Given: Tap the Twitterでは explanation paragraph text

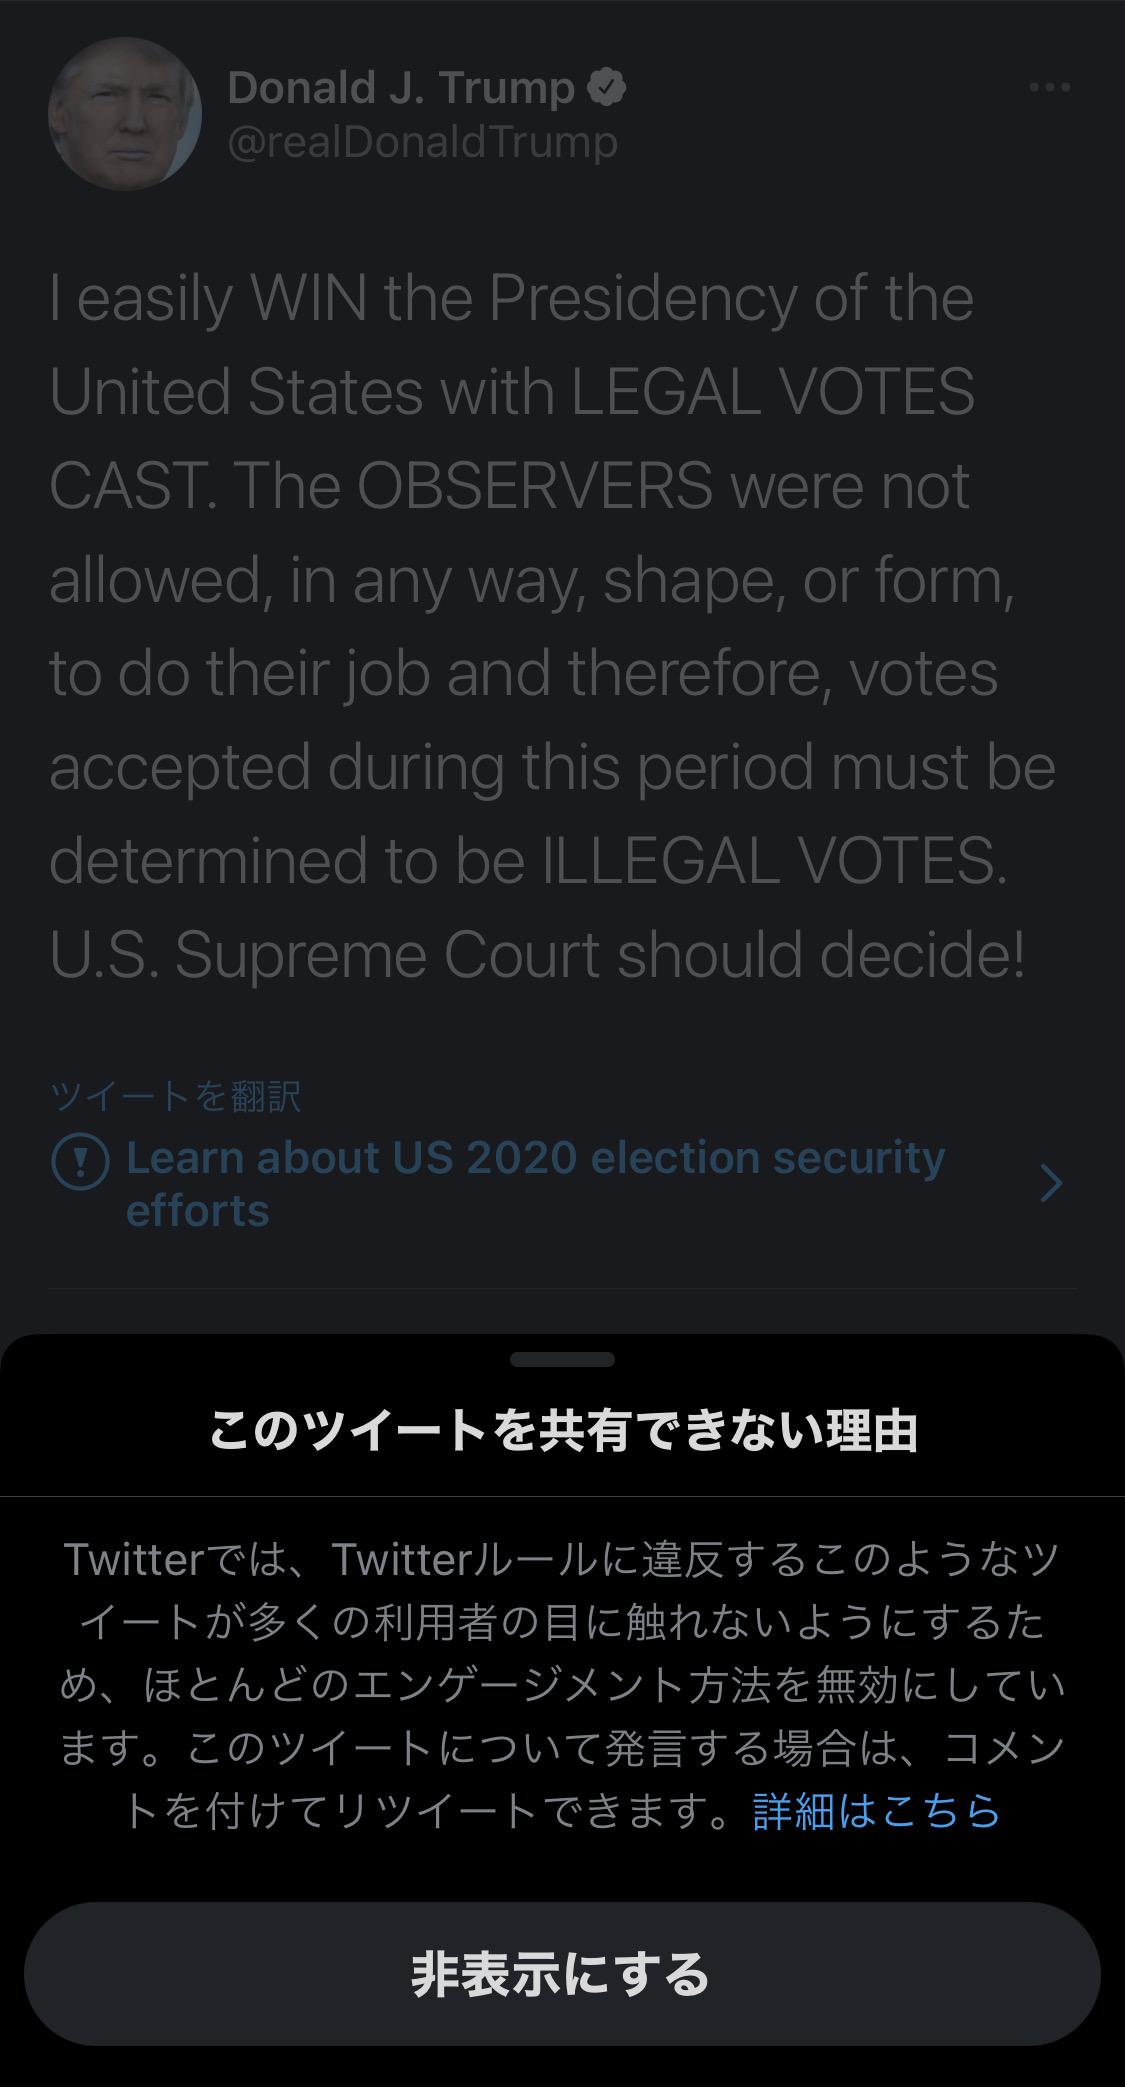Looking at the screenshot, I should coord(562,1685).
